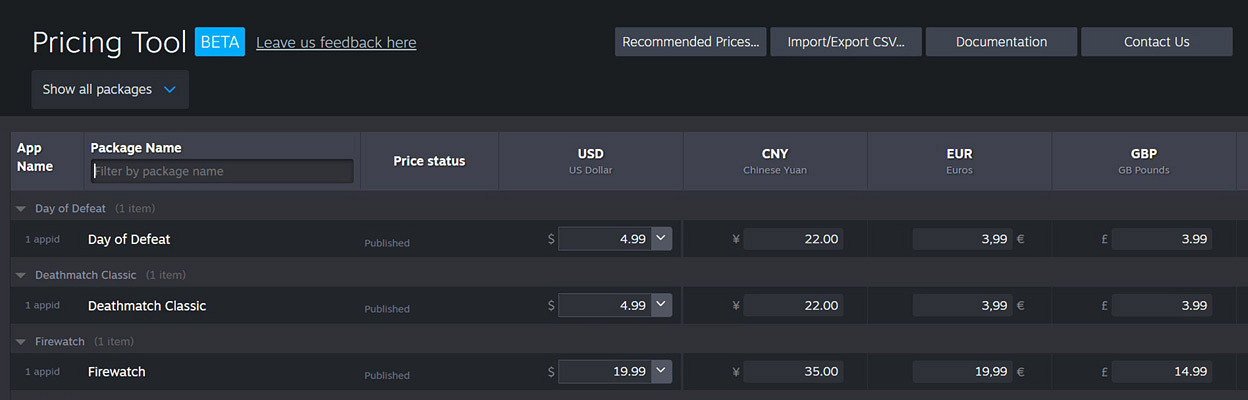Follow the Leave us feedback here link

[x=336, y=42]
